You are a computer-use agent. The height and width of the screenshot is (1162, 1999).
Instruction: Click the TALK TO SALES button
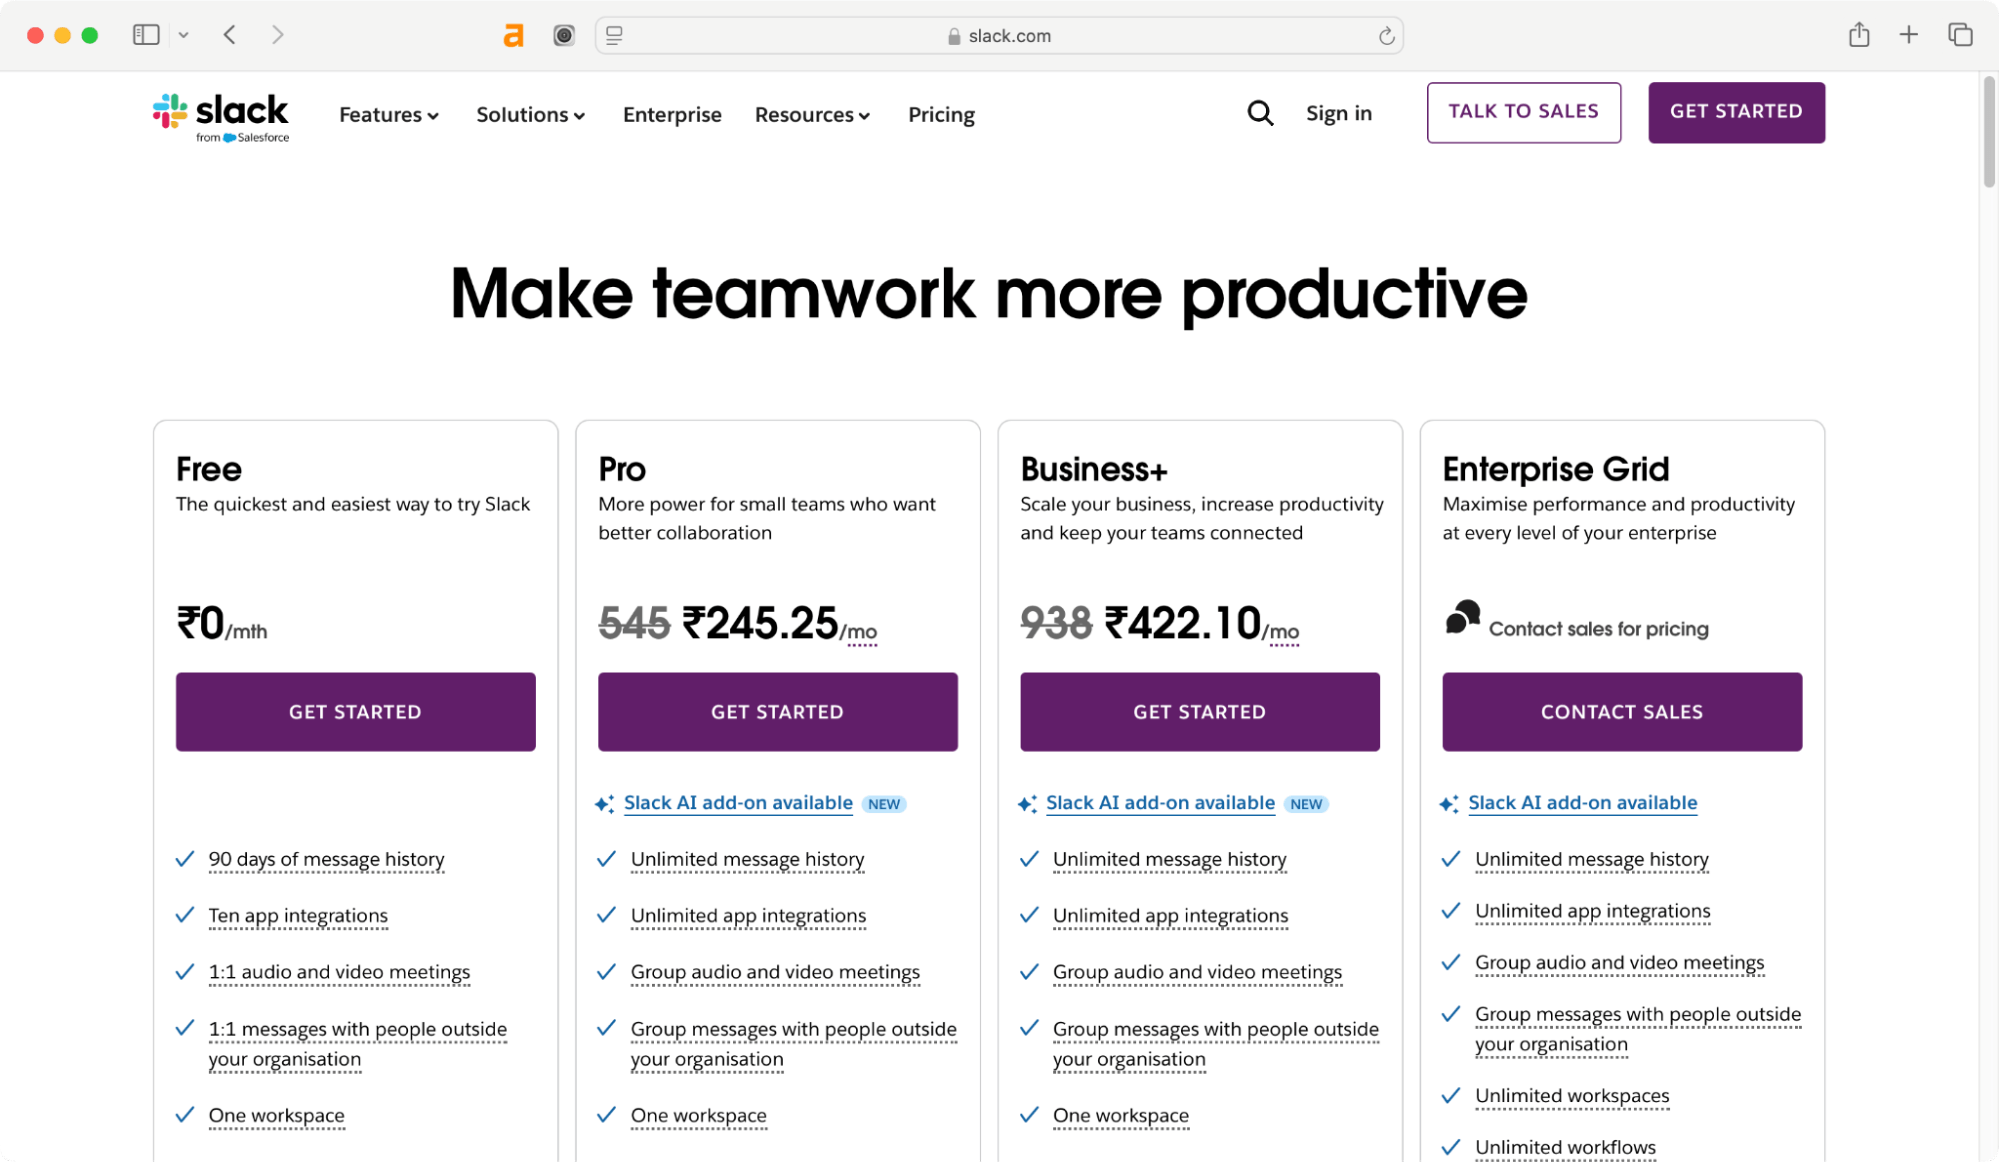1524,112
